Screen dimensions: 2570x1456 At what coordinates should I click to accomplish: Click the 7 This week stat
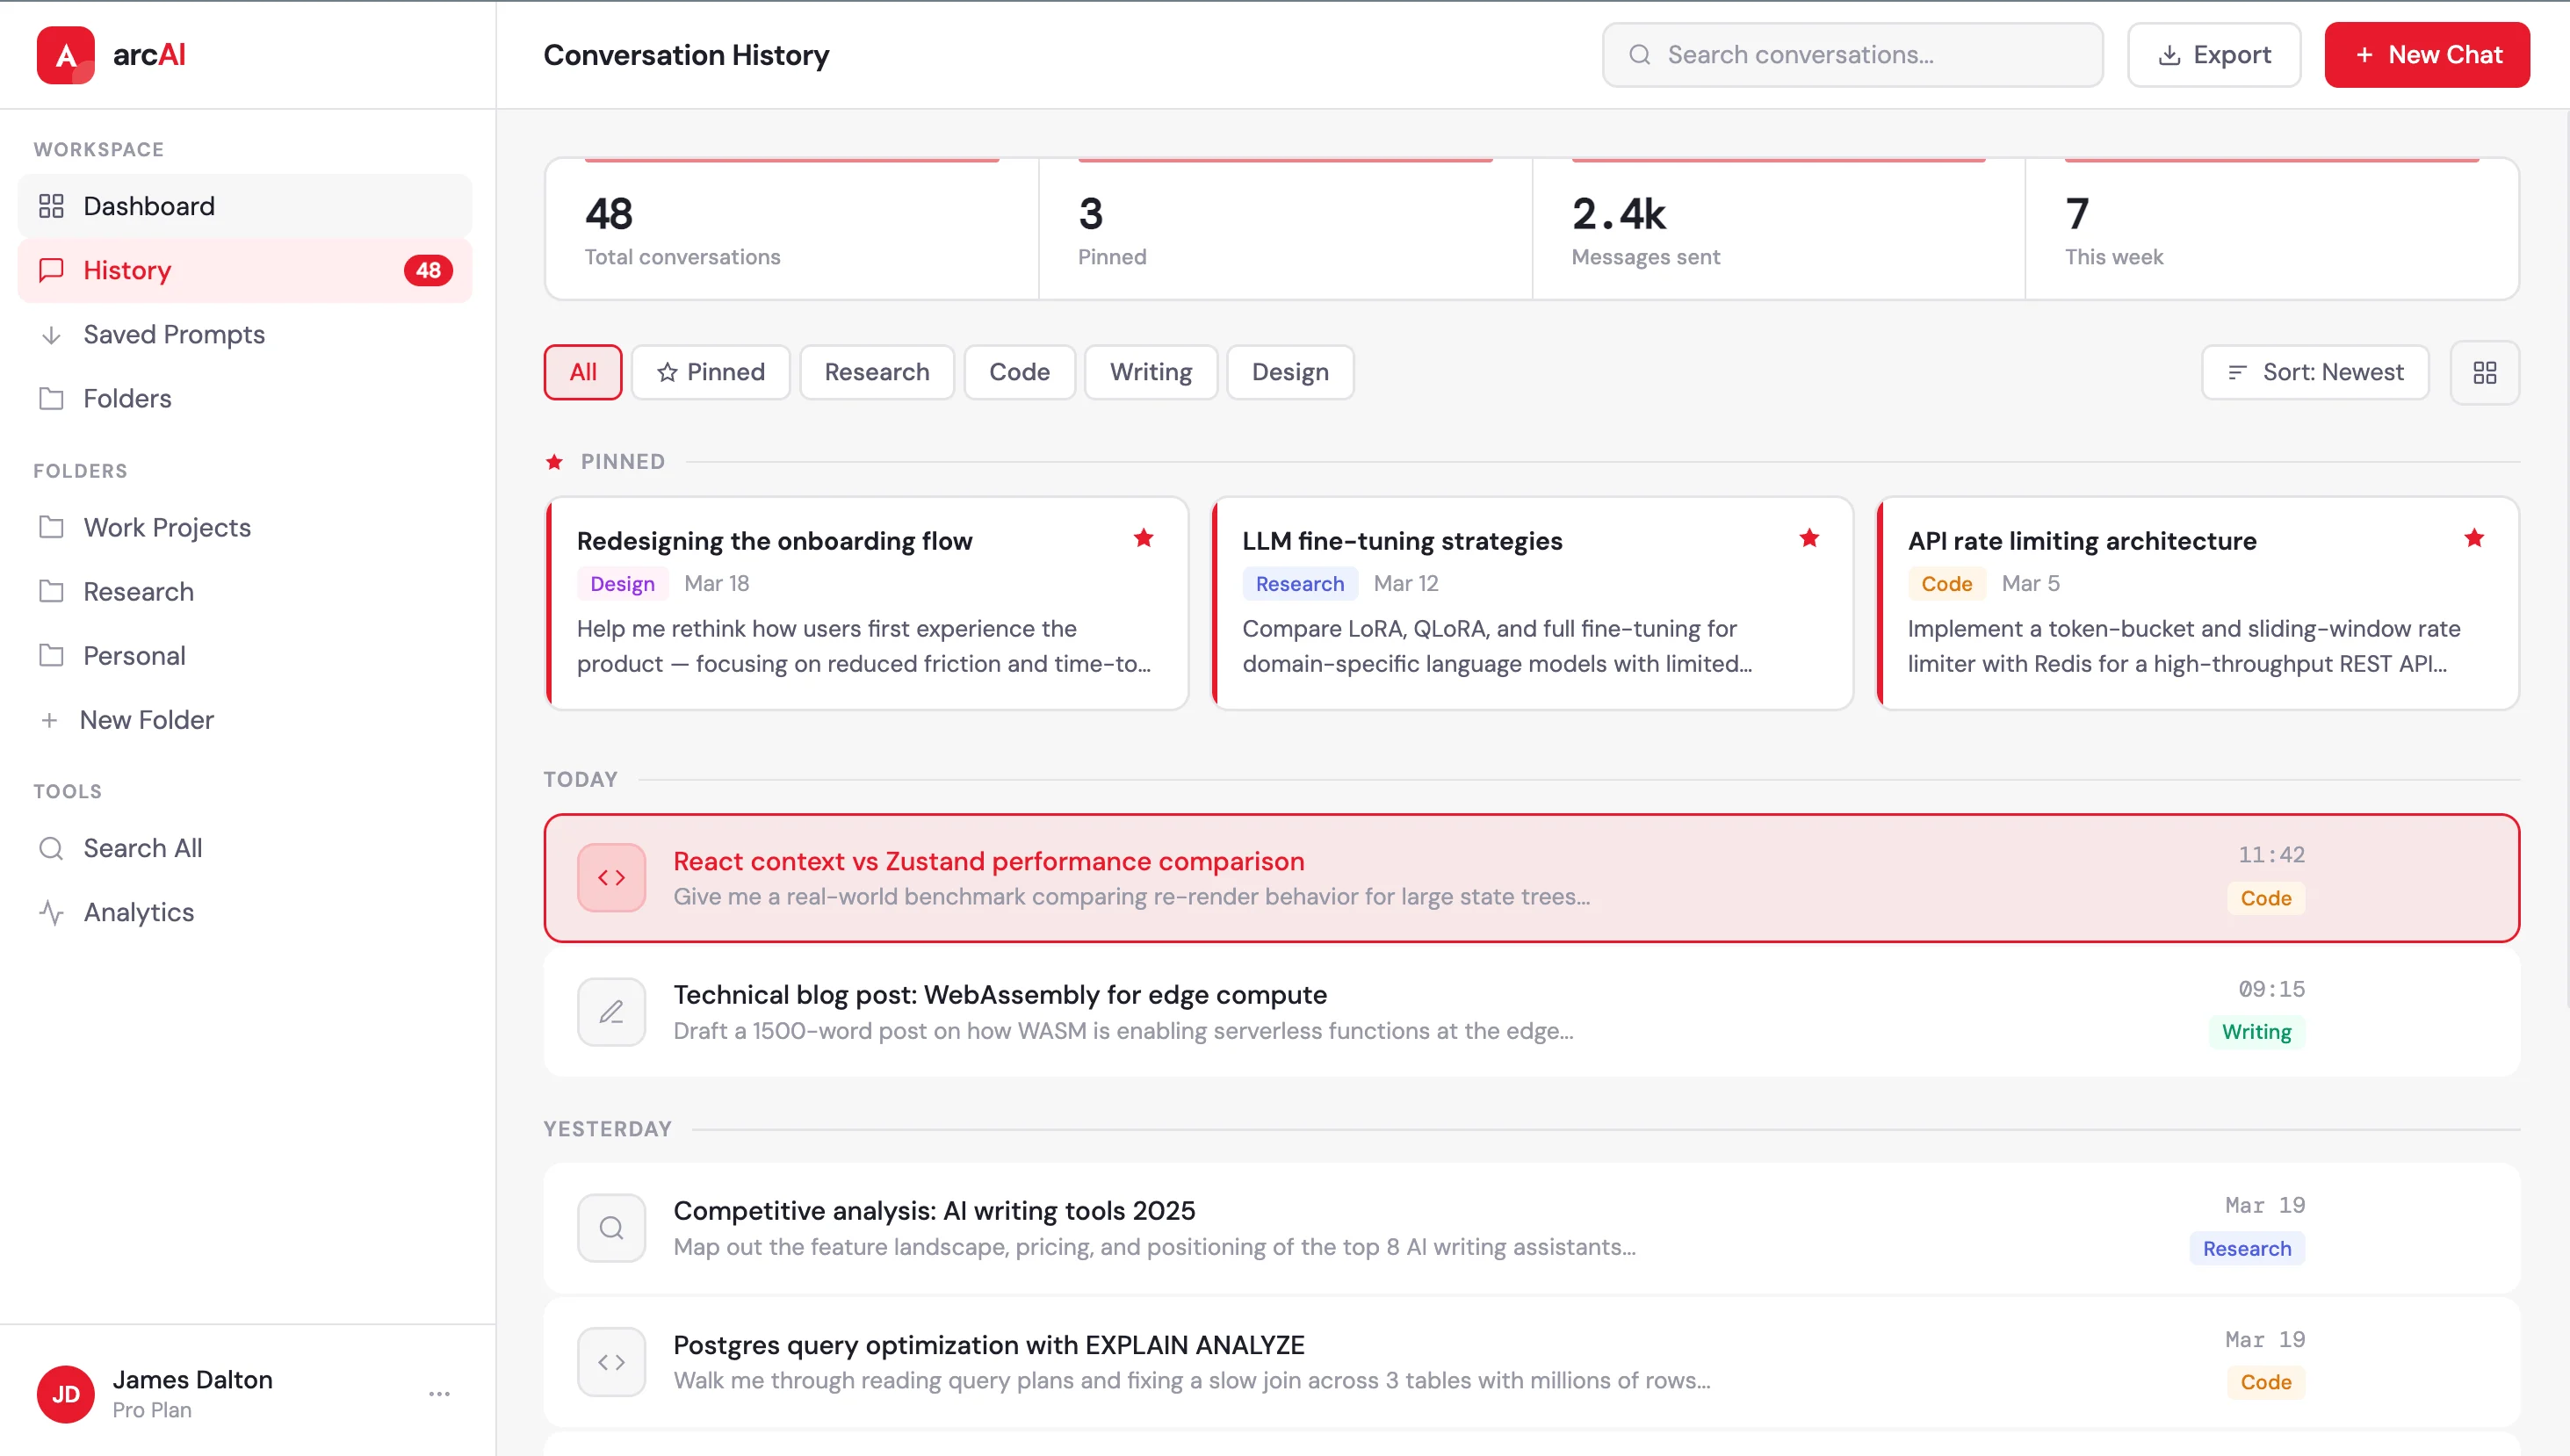tap(2271, 229)
